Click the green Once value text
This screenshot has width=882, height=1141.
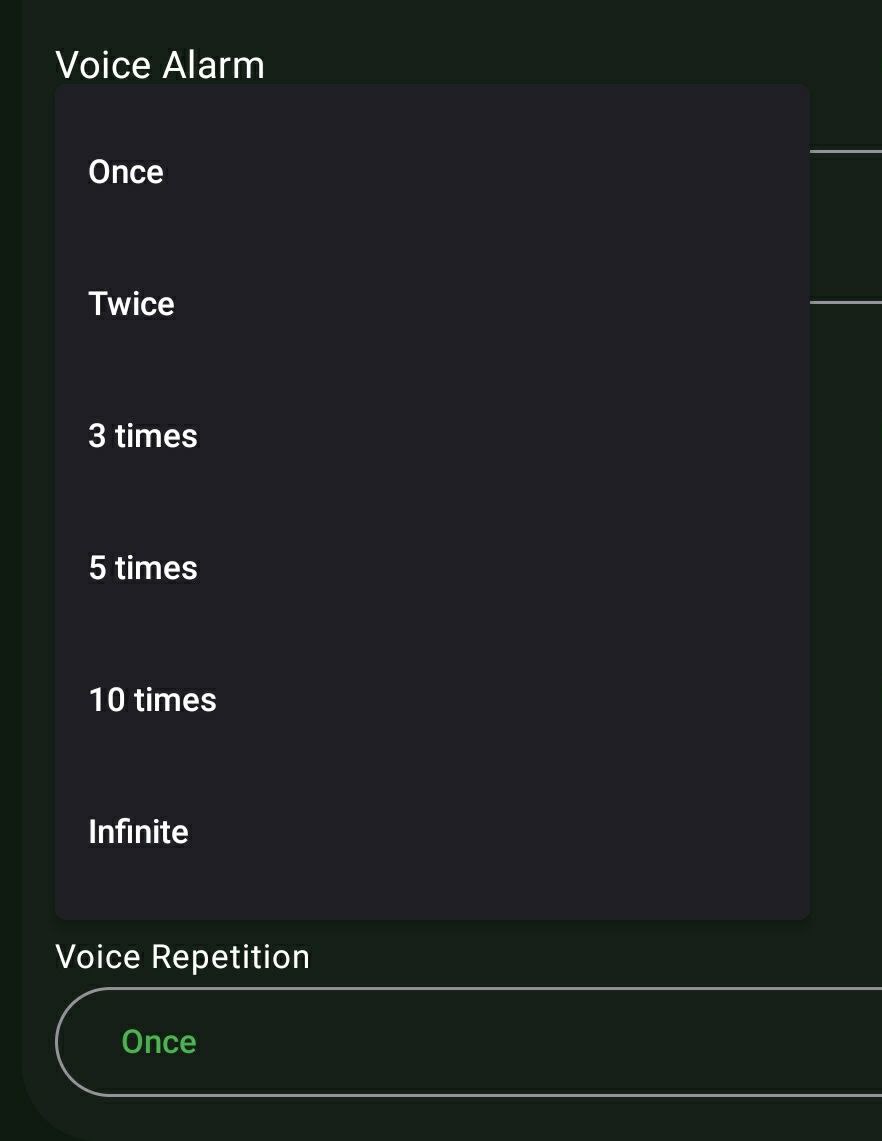(x=159, y=1042)
